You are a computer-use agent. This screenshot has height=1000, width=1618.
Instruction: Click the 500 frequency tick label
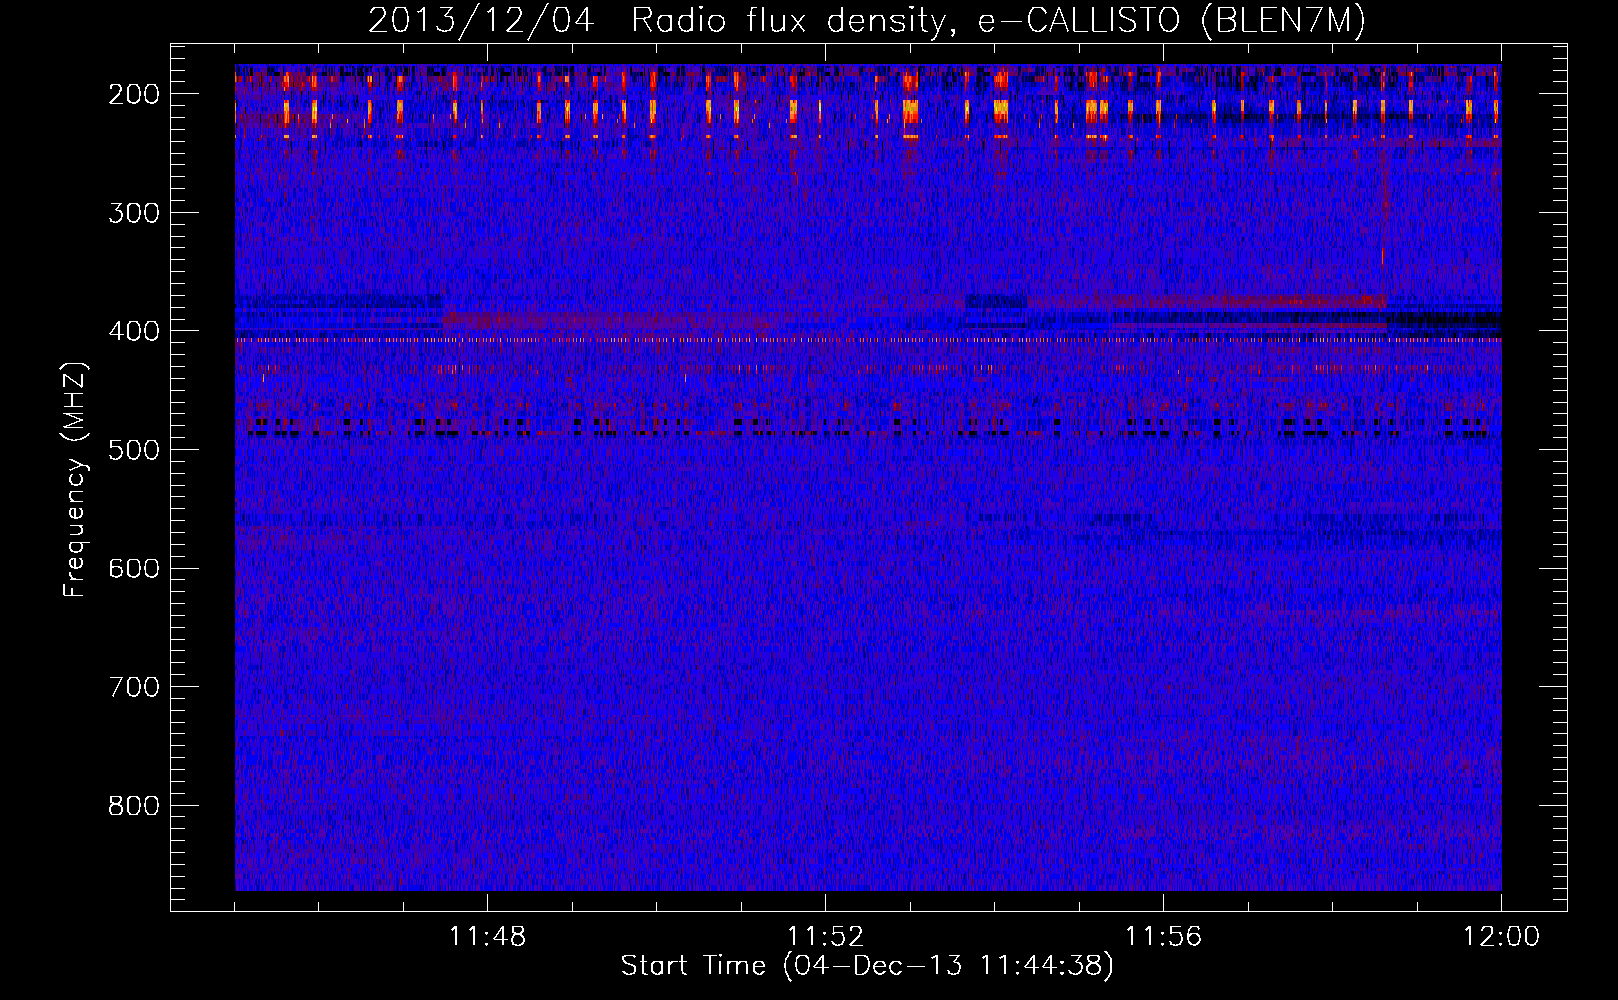(x=134, y=450)
